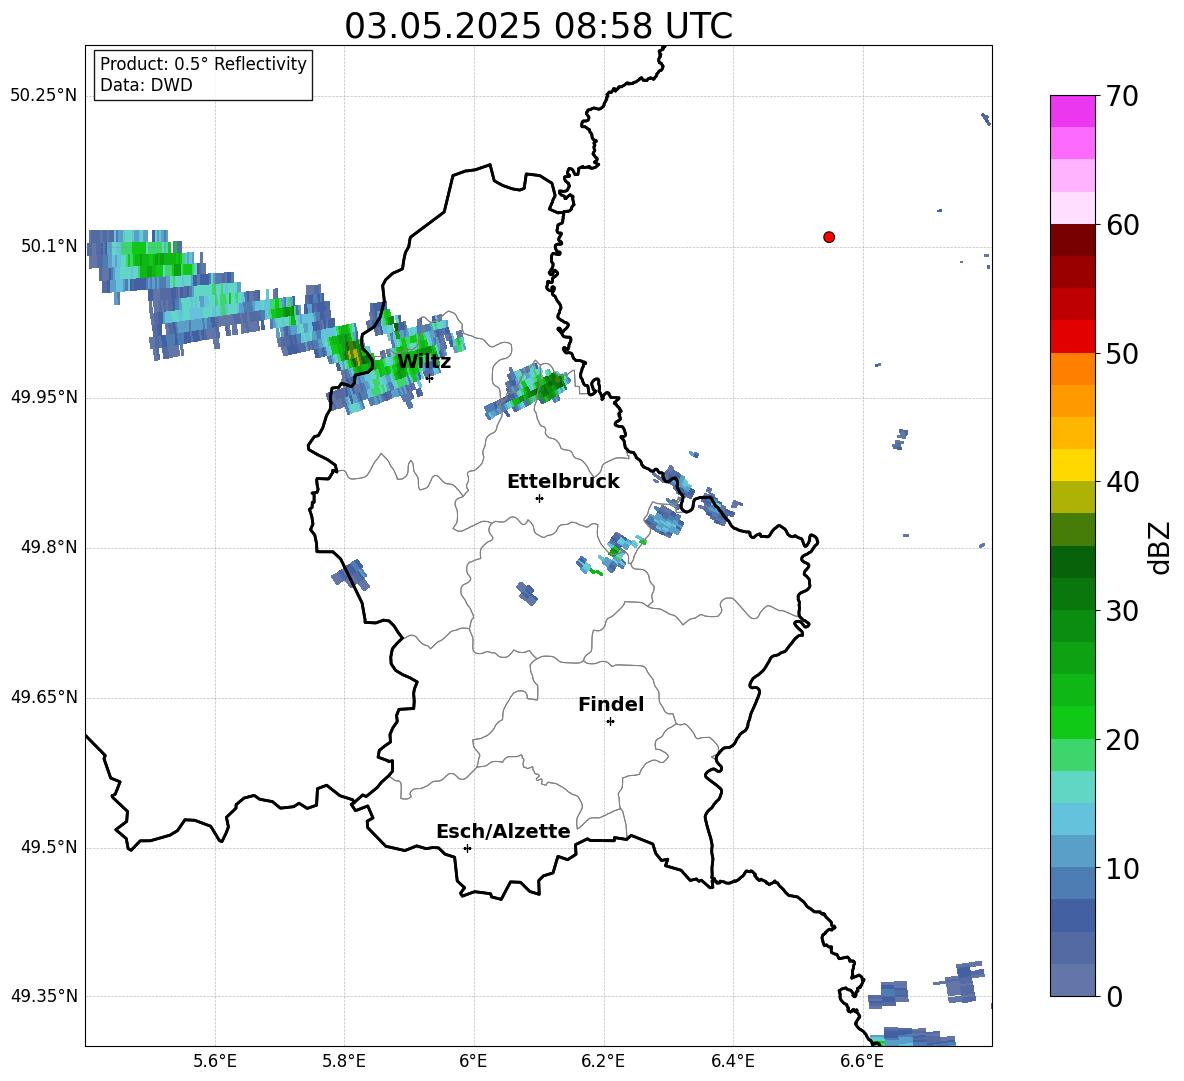Click the 50 colorbar tick label
This screenshot has width=1184, height=1081.
1122,353
